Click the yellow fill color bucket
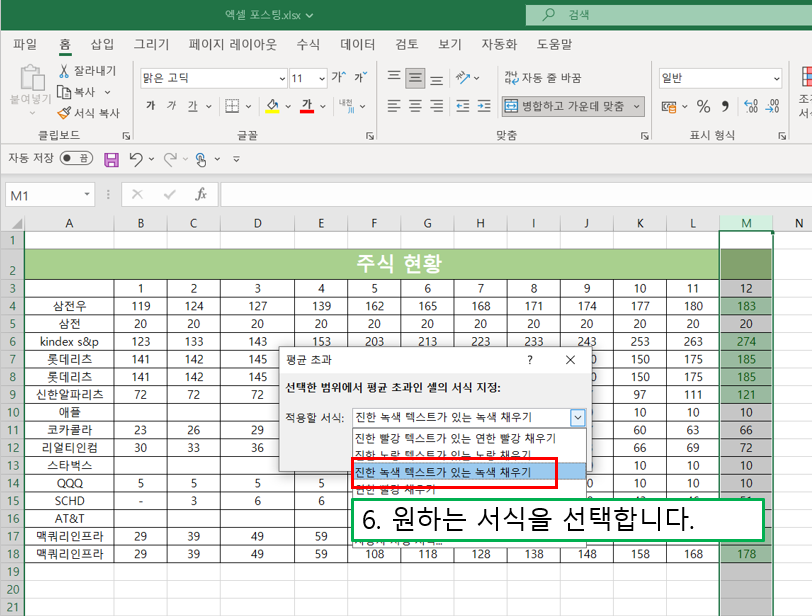This screenshot has height=616, width=812. [x=272, y=106]
